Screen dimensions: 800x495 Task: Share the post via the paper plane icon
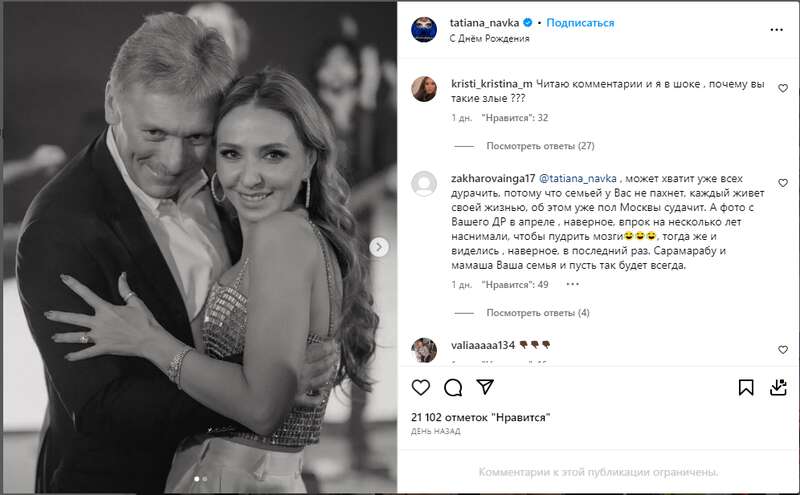click(x=483, y=387)
